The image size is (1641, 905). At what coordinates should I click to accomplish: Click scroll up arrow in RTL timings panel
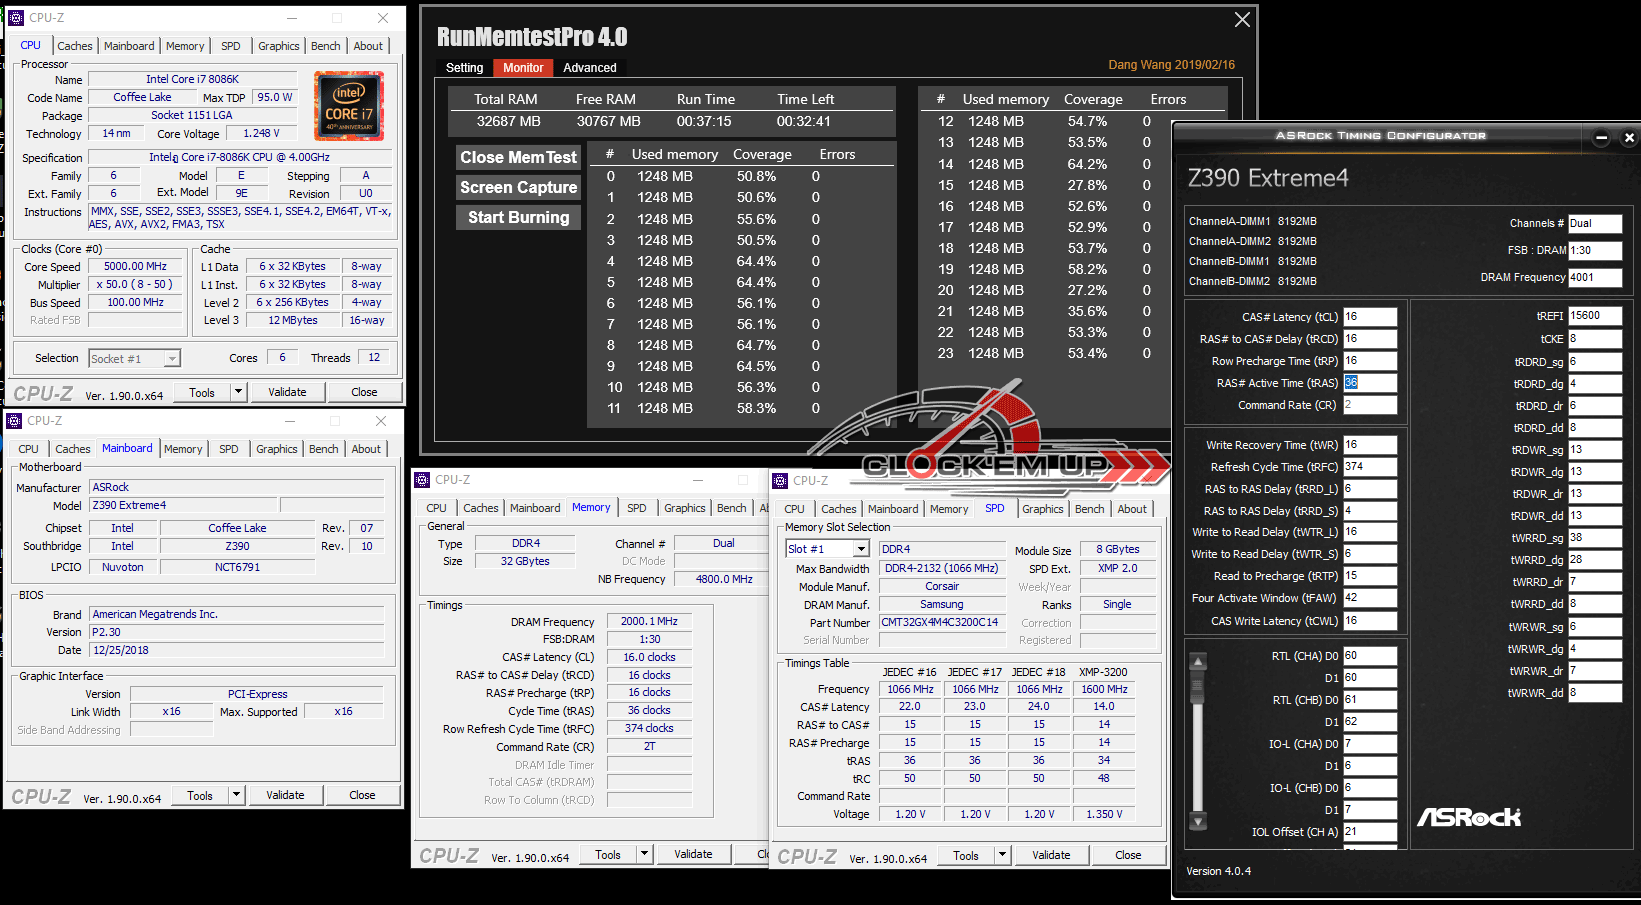point(1198,661)
